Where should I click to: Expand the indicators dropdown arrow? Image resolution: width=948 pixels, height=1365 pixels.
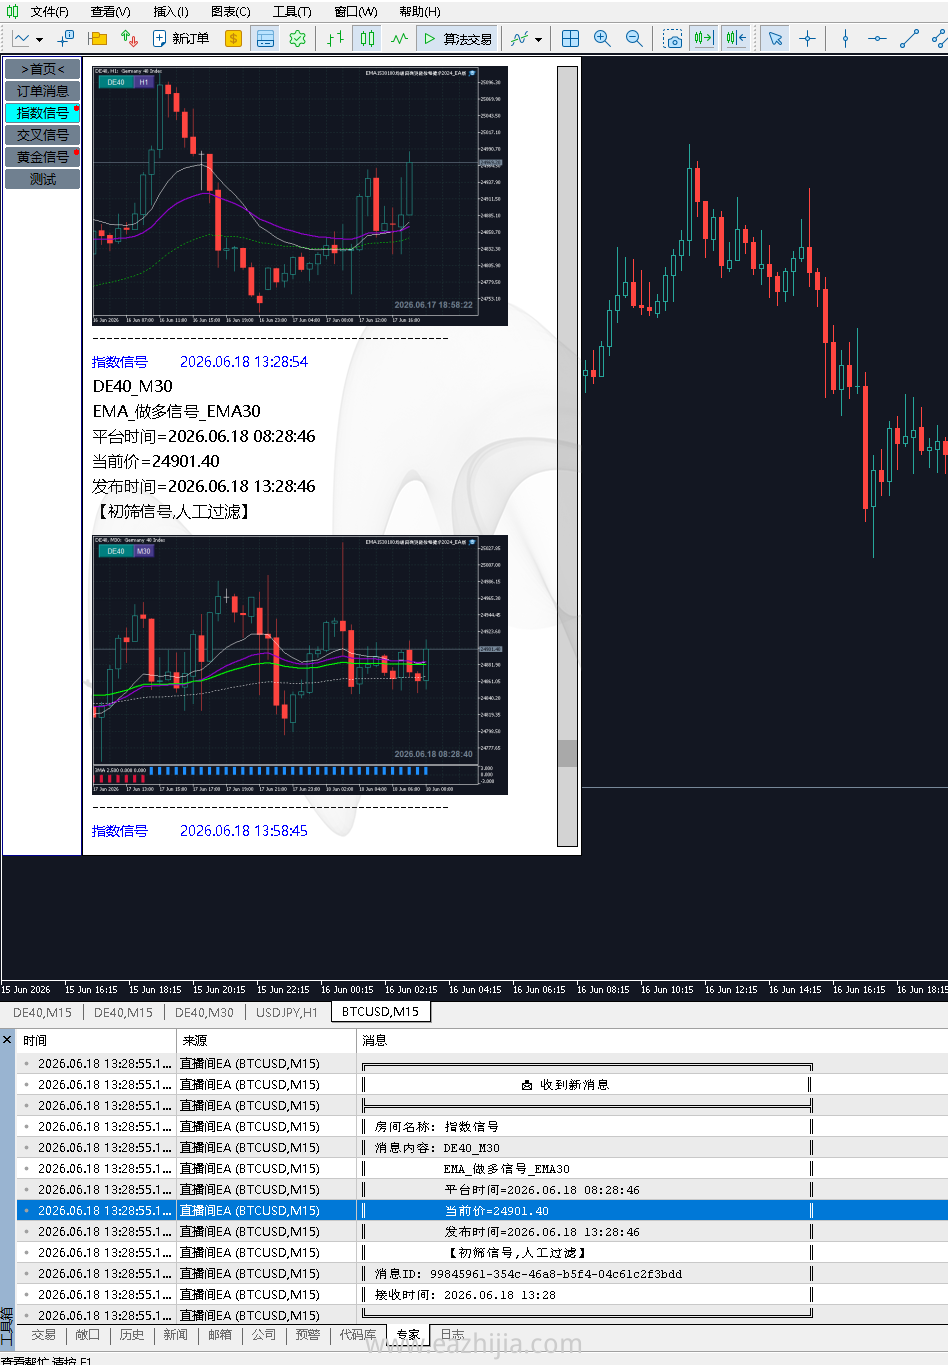[x=538, y=39]
